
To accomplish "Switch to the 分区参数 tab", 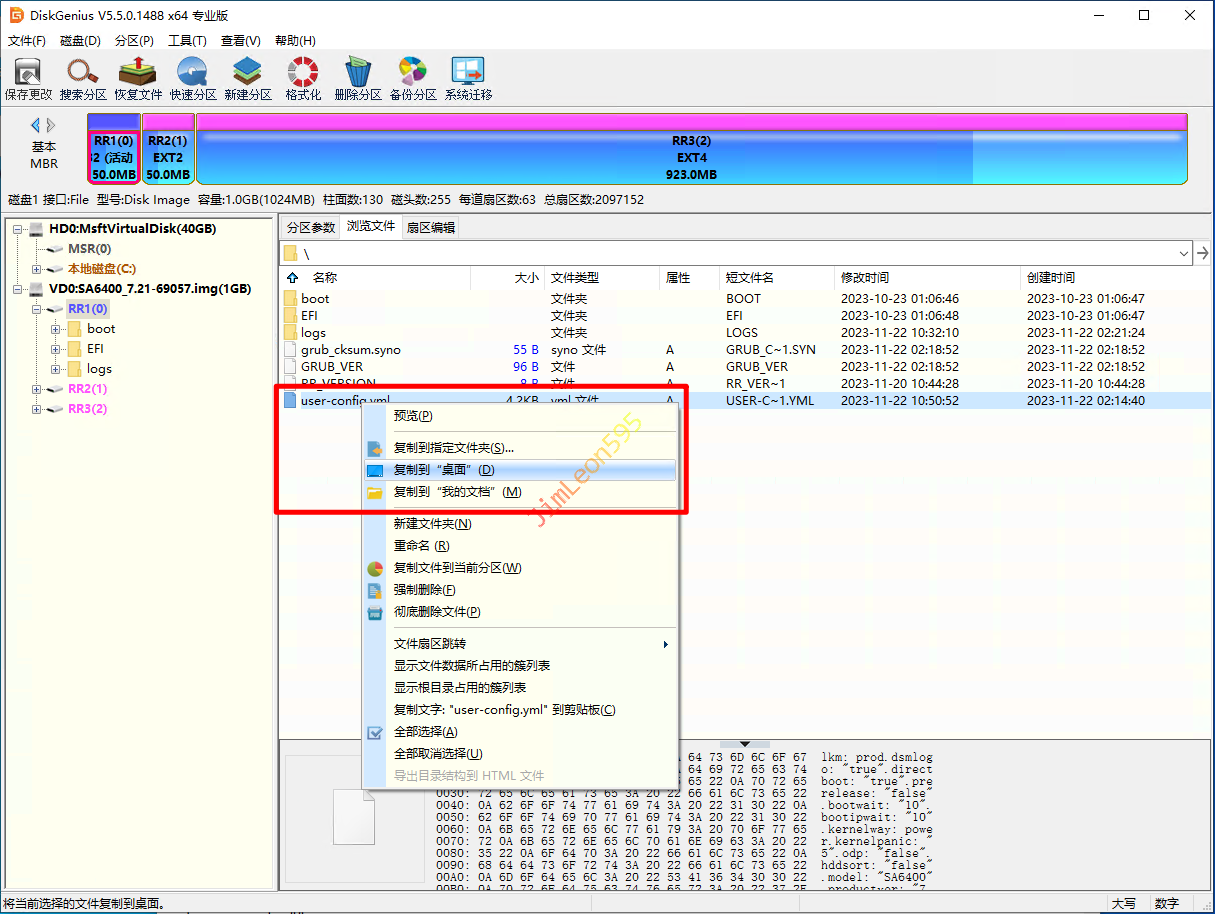I will [x=310, y=227].
